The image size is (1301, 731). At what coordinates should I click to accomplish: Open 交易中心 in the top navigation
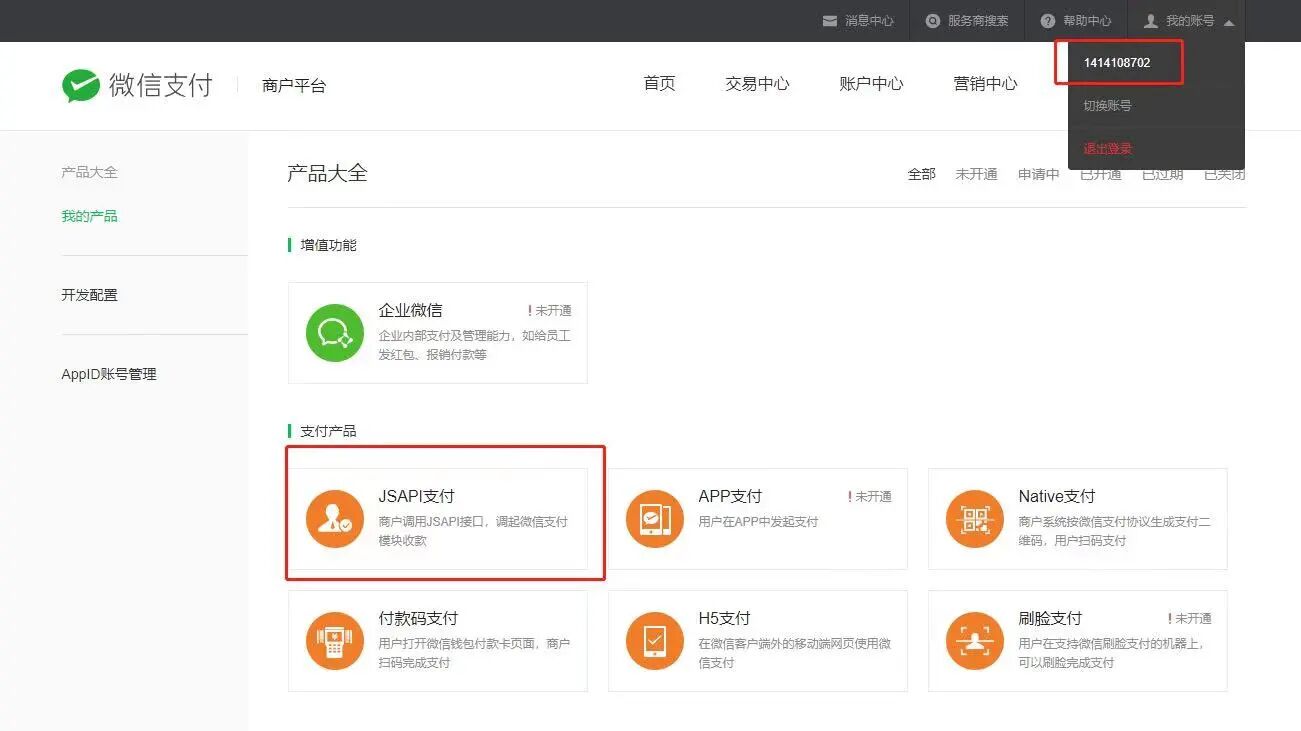coord(757,84)
